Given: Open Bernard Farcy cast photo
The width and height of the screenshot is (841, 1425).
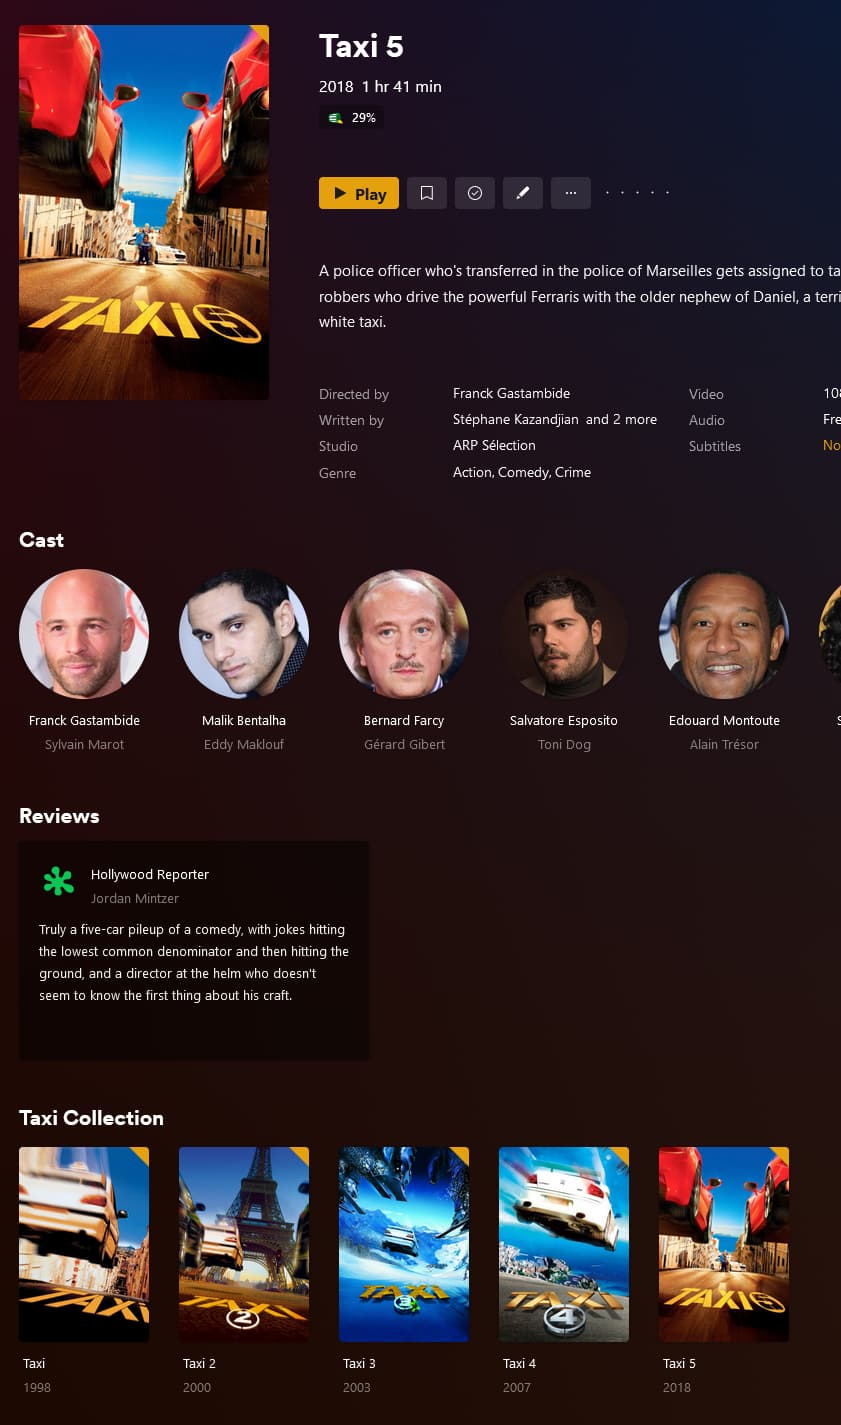Looking at the screenshot, I should coord(404,634).
